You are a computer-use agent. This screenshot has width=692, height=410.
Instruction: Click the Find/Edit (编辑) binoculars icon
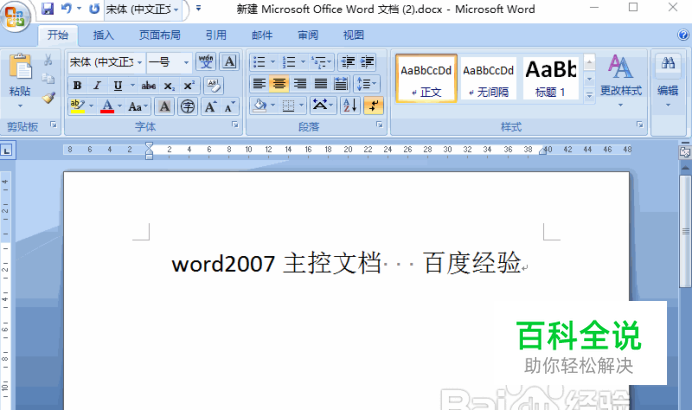(668, 63)
